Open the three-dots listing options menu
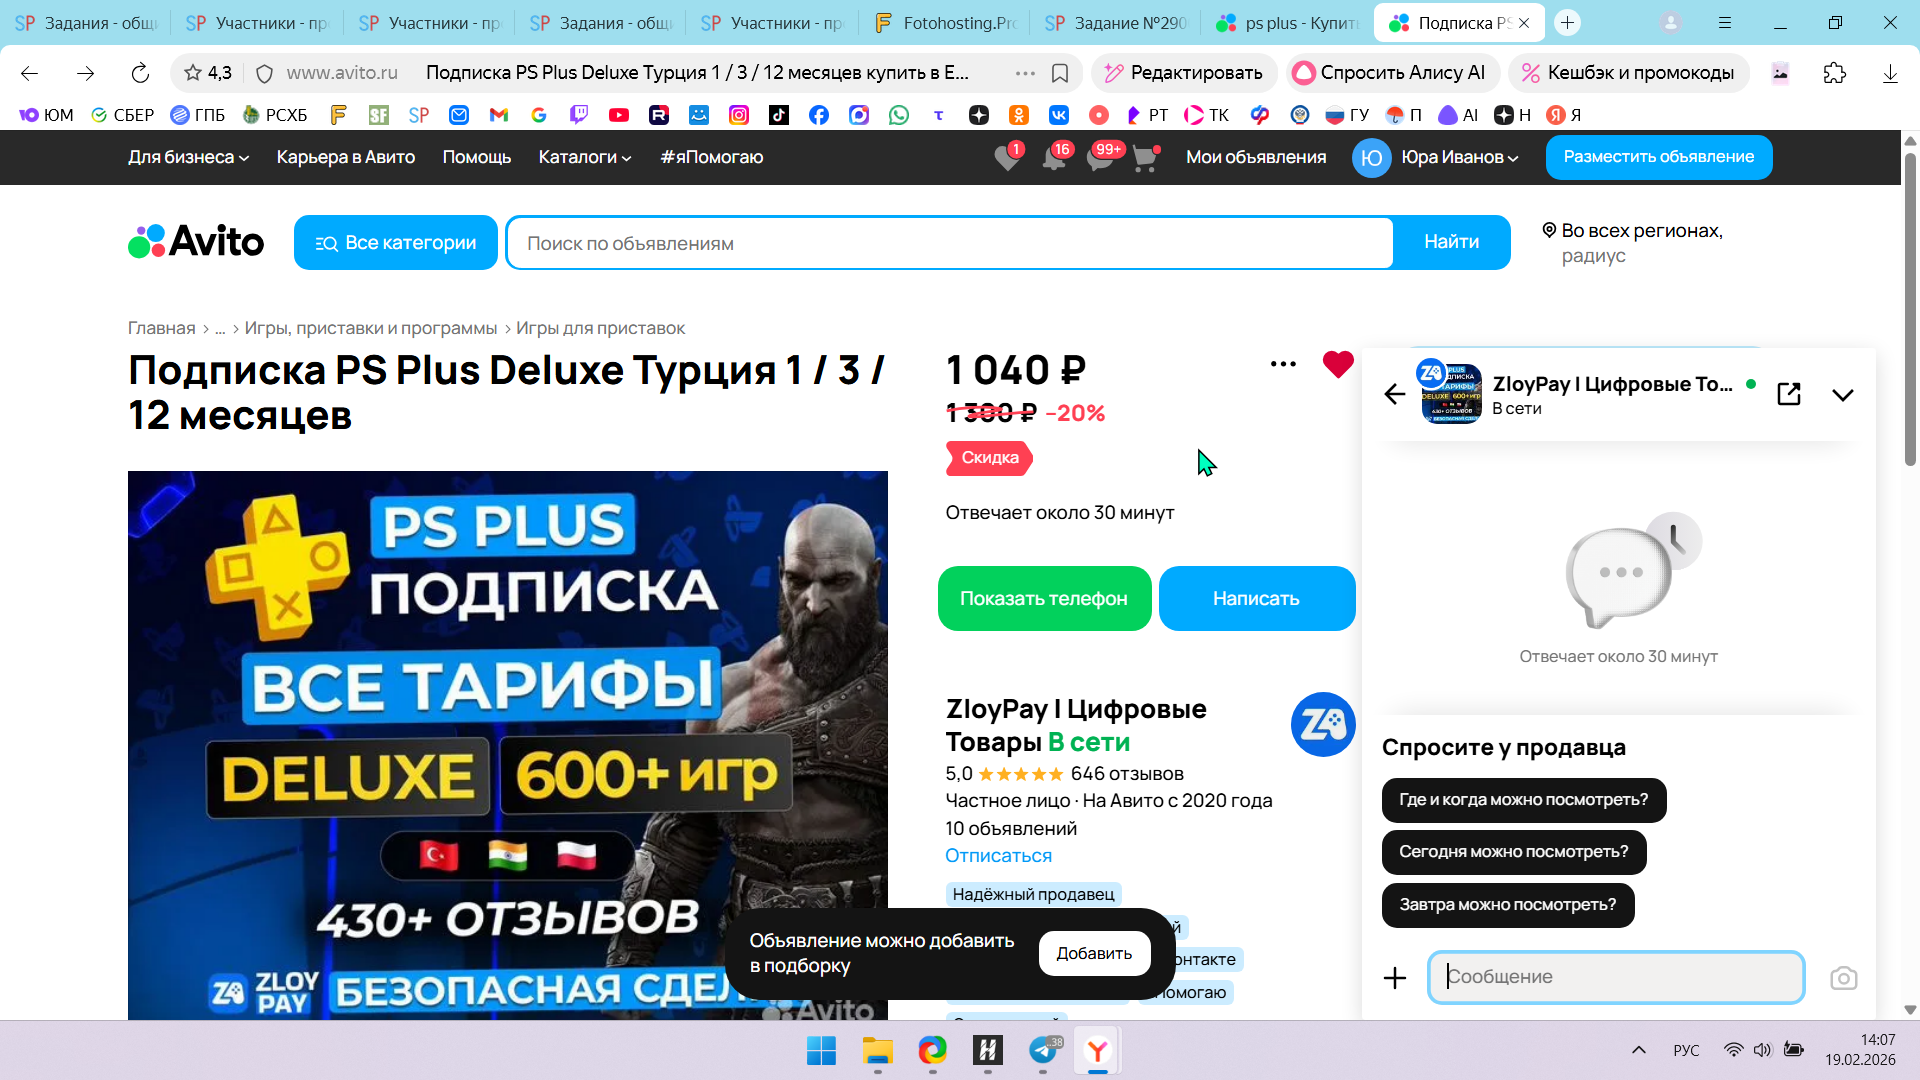This screenshot has width=1920, height=1080. 1283,364
